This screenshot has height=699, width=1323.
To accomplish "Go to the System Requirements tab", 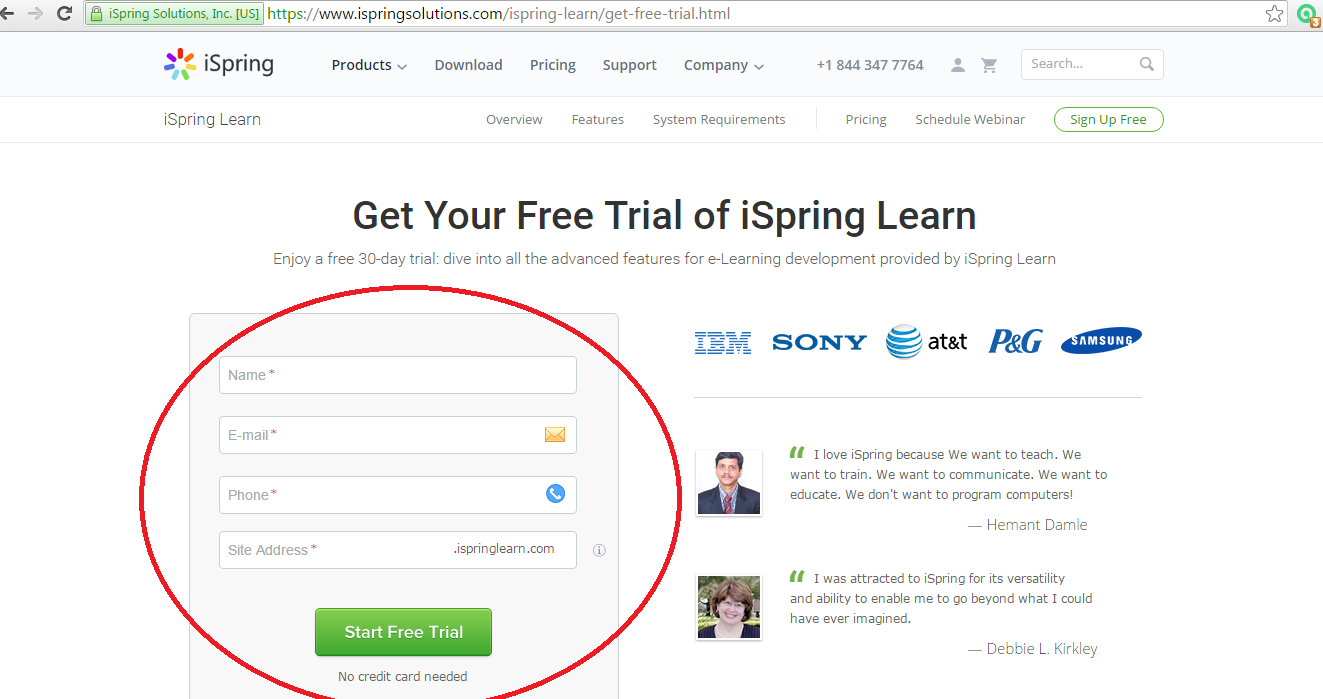I will coord(719,119).
